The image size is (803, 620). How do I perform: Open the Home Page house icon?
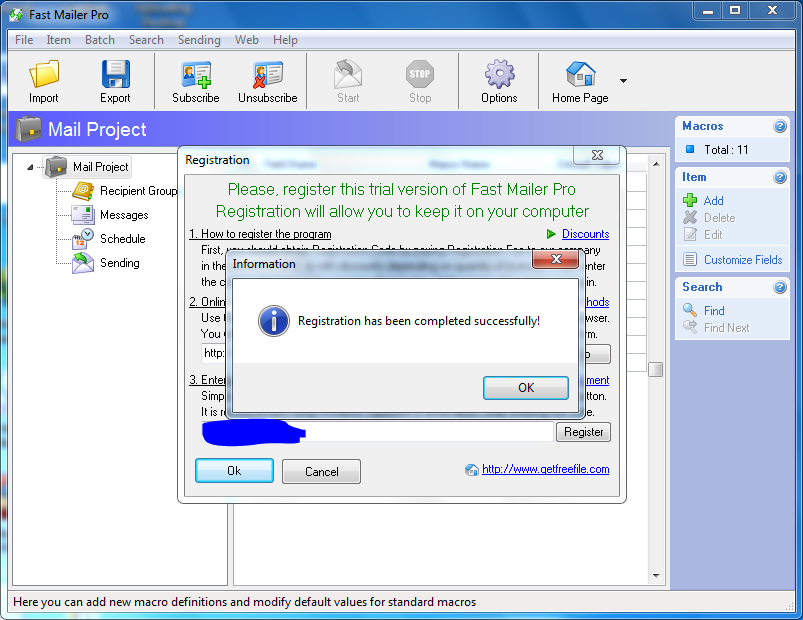(x=580, y=74)
